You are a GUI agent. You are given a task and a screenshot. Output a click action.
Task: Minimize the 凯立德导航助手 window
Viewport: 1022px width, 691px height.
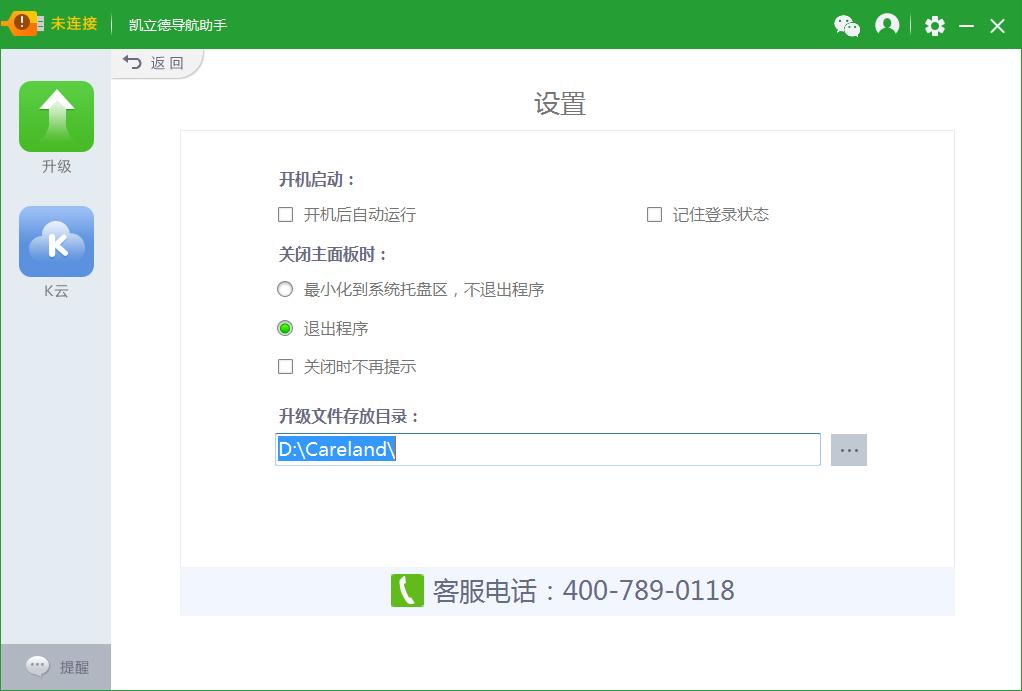click(967, 26)
